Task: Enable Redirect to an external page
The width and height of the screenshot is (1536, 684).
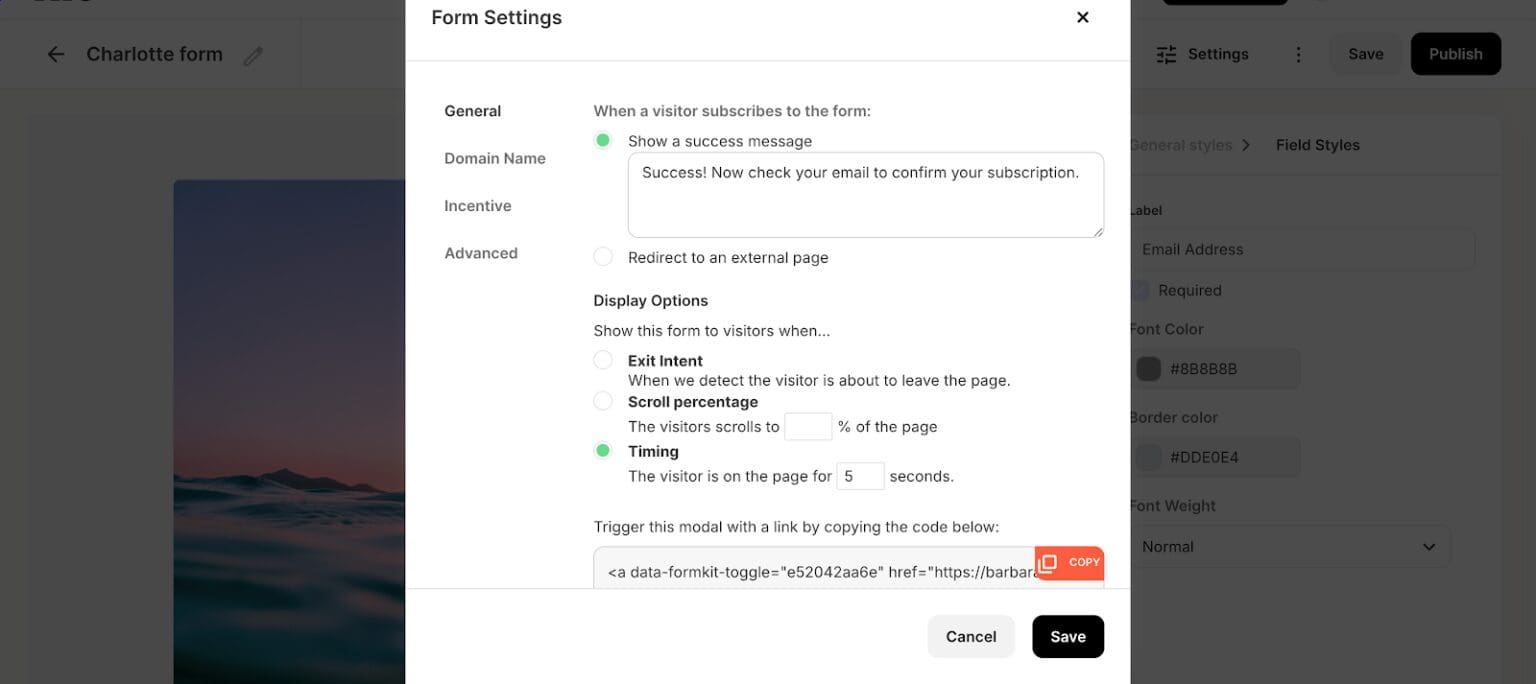Action: (x=603, y=257)
